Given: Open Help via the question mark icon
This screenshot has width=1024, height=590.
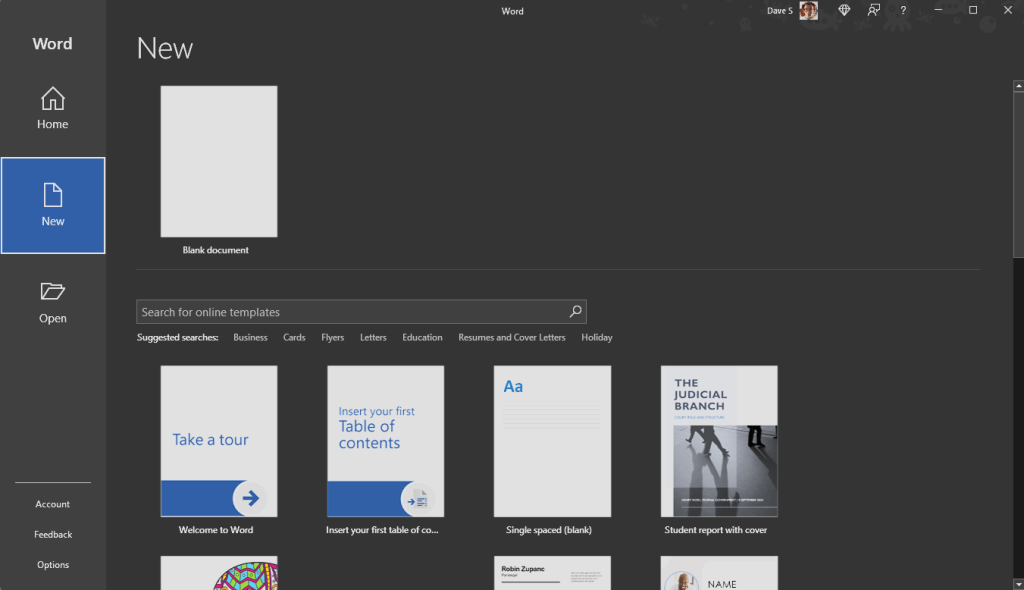Looking at the screenshot, I should (901, 10).
